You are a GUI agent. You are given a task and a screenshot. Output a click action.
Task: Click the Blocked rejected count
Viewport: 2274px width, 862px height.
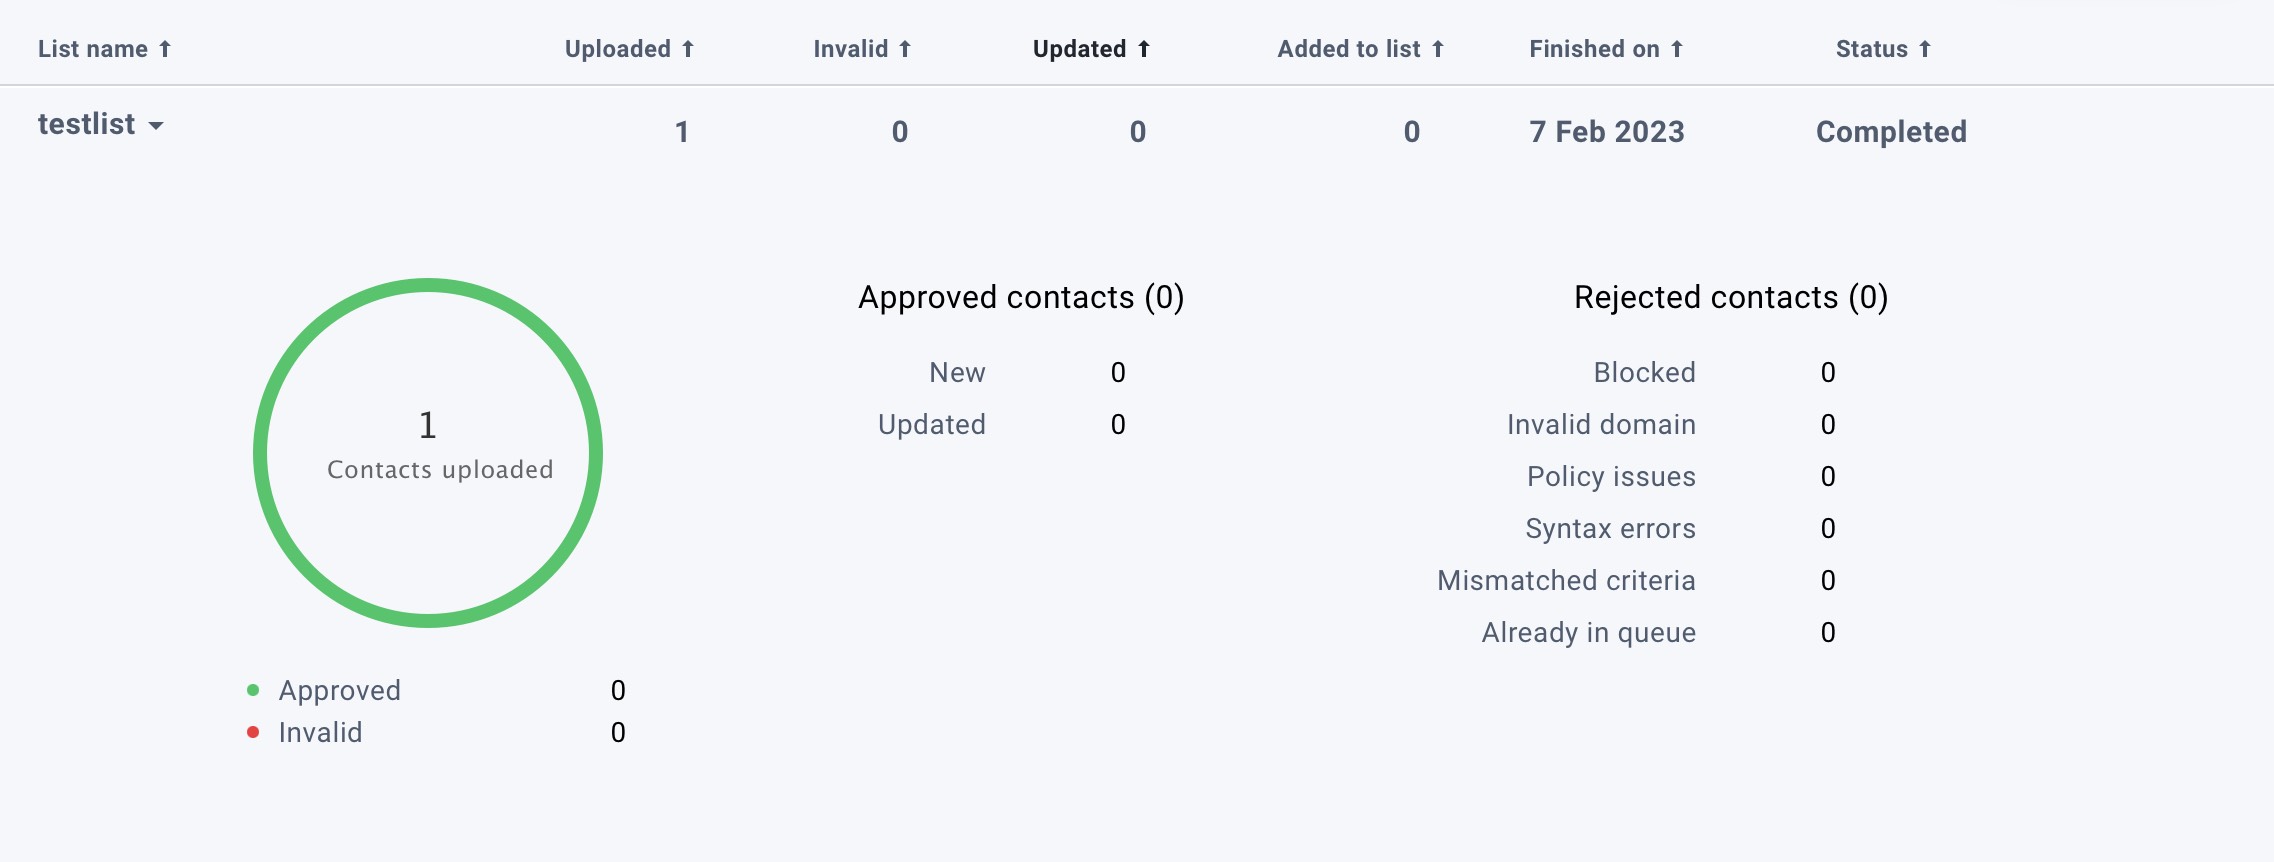point(1828,371)
